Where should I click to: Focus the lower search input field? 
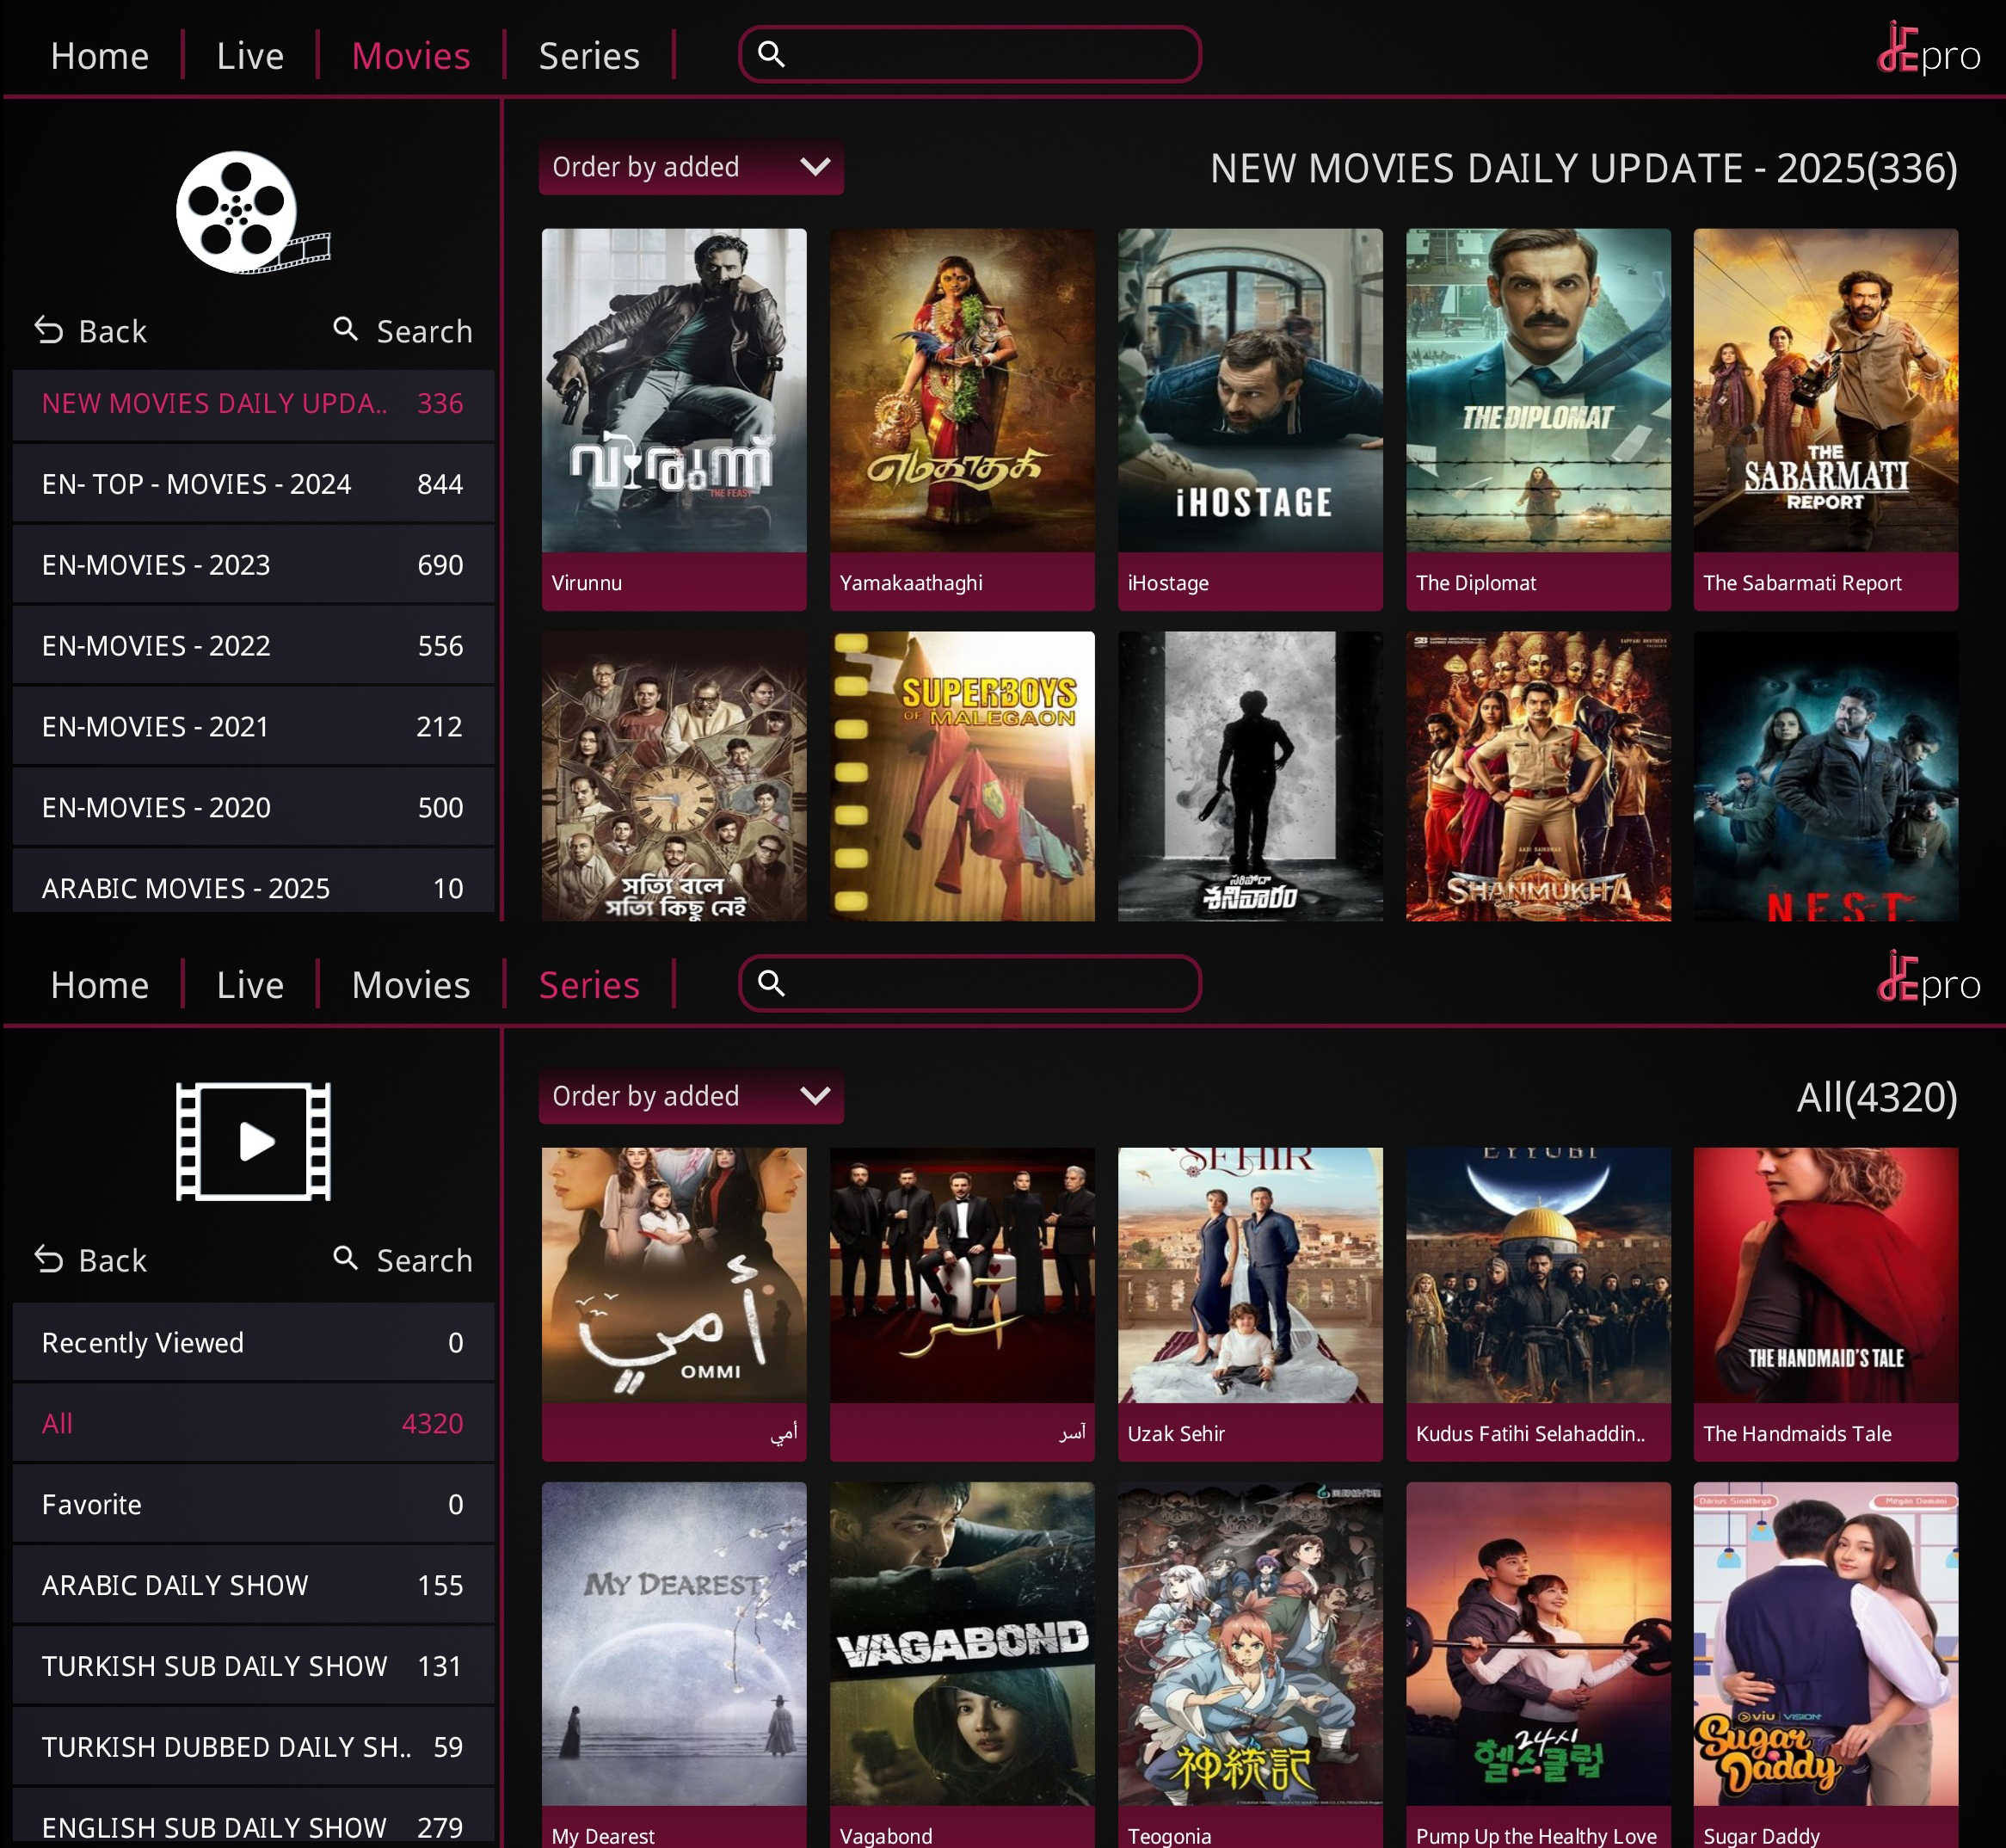[970, 983]
